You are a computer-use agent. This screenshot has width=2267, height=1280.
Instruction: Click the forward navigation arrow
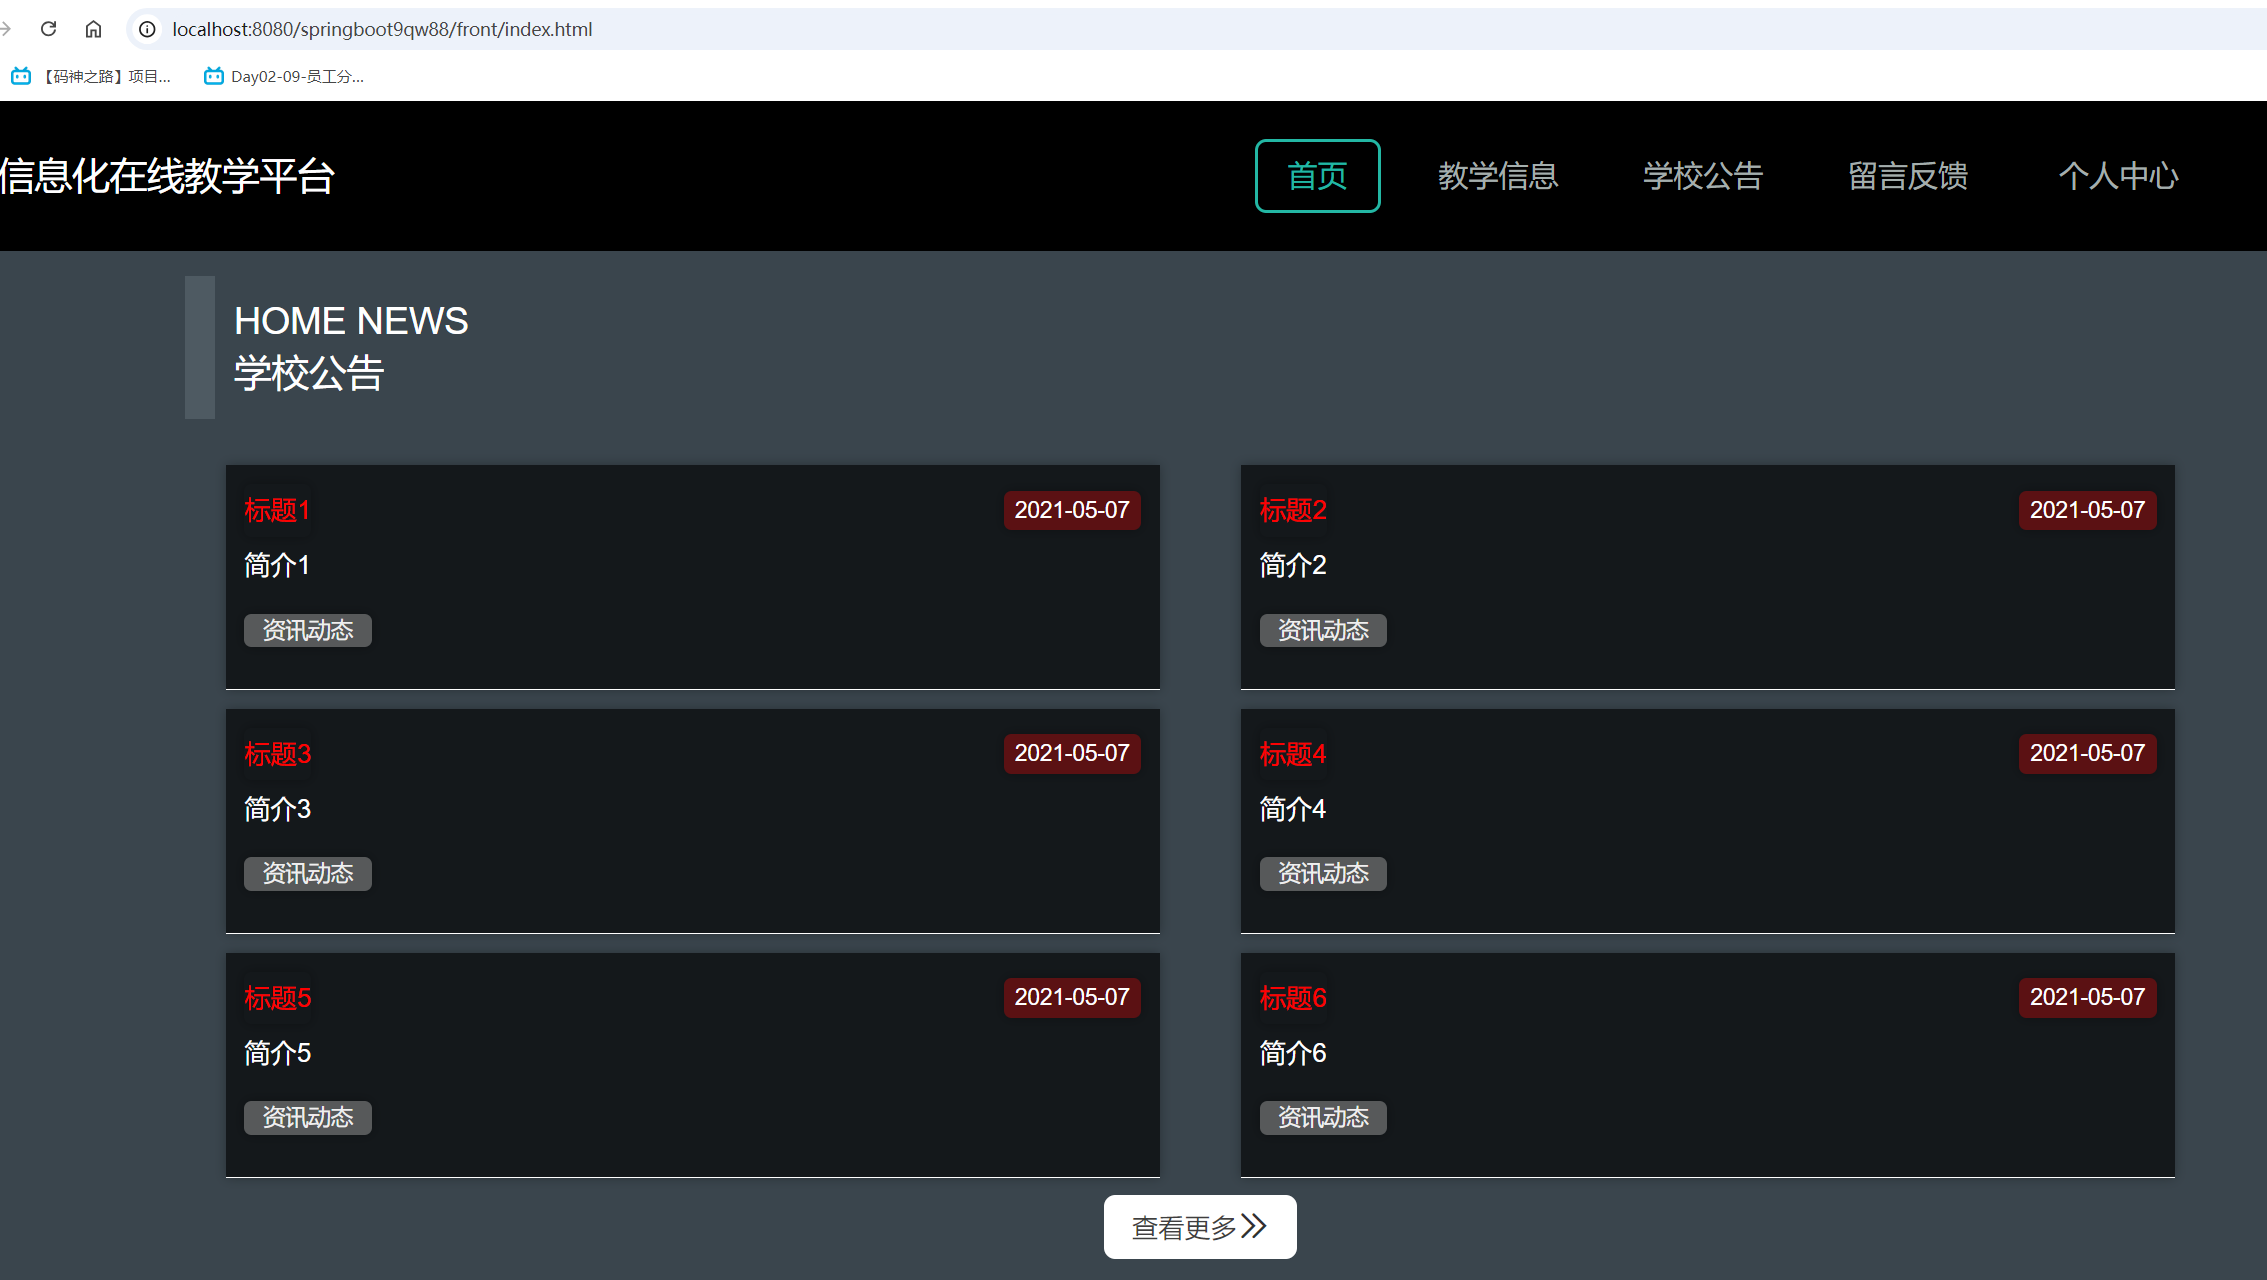tap(8, 29)
